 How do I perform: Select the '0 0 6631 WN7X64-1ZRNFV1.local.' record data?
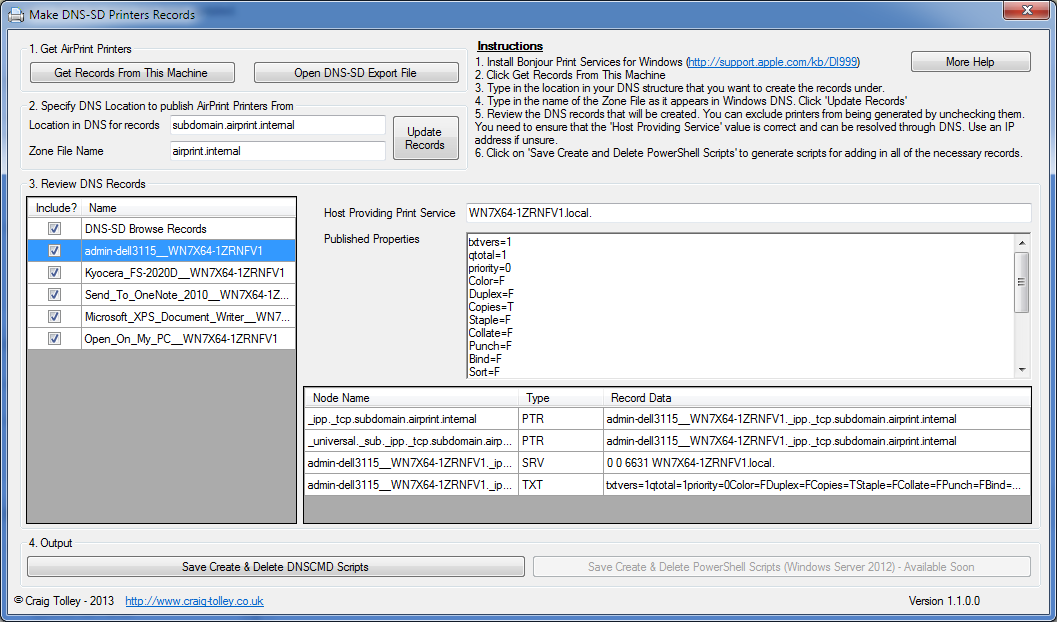tap(817, 463)
